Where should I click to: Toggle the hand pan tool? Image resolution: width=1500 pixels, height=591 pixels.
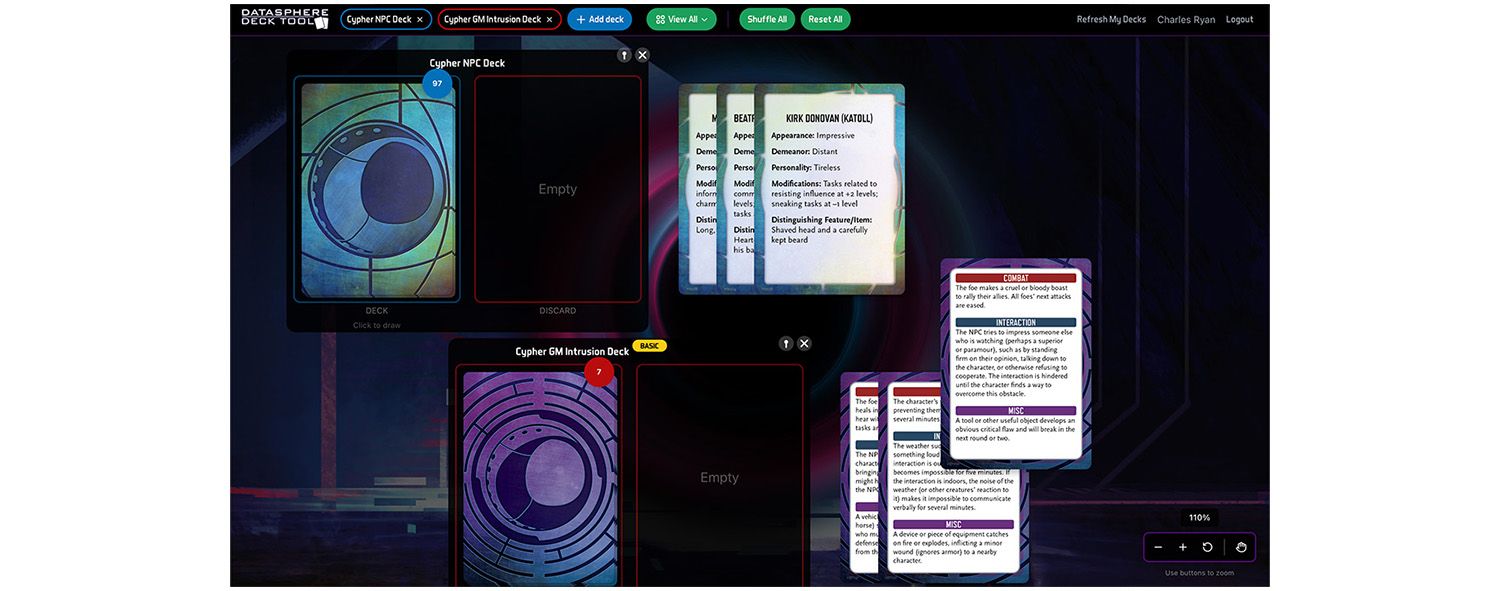pos(1240,547)
